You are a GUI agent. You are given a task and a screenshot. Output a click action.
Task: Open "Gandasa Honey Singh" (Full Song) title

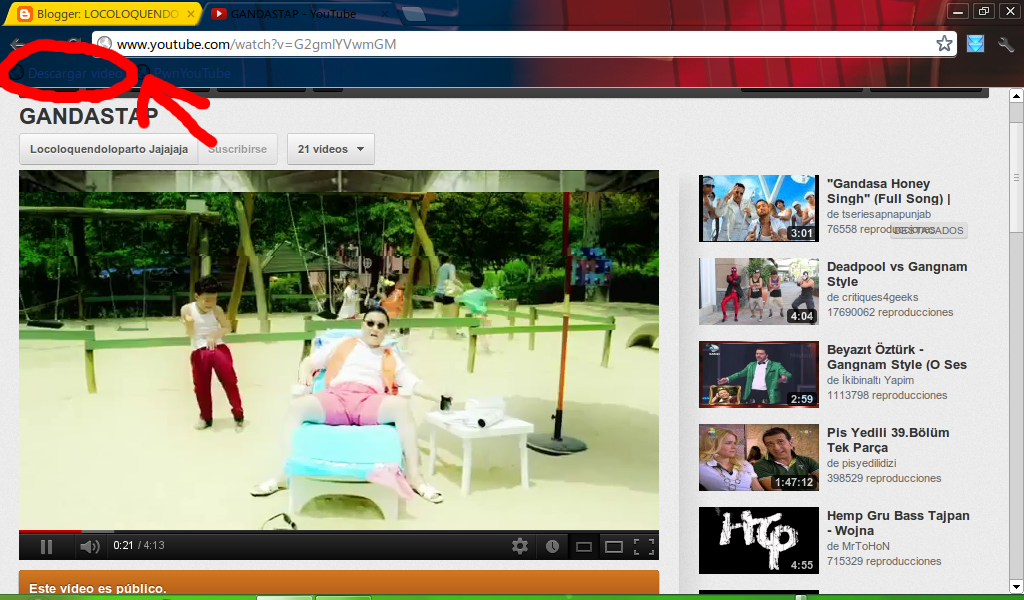pyautogui.click(x=889, y=191)
